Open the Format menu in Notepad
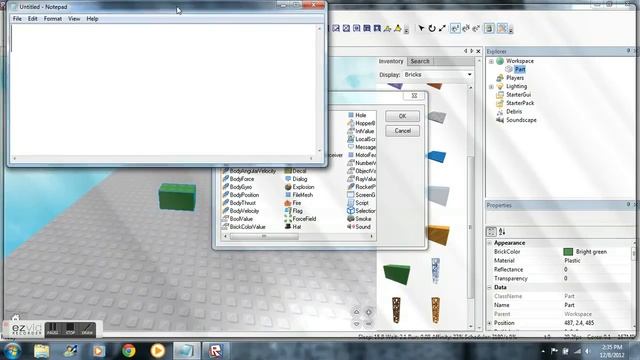Image resolution: width=640 pixels, height=360 pixels. click(x=53, y=19)
